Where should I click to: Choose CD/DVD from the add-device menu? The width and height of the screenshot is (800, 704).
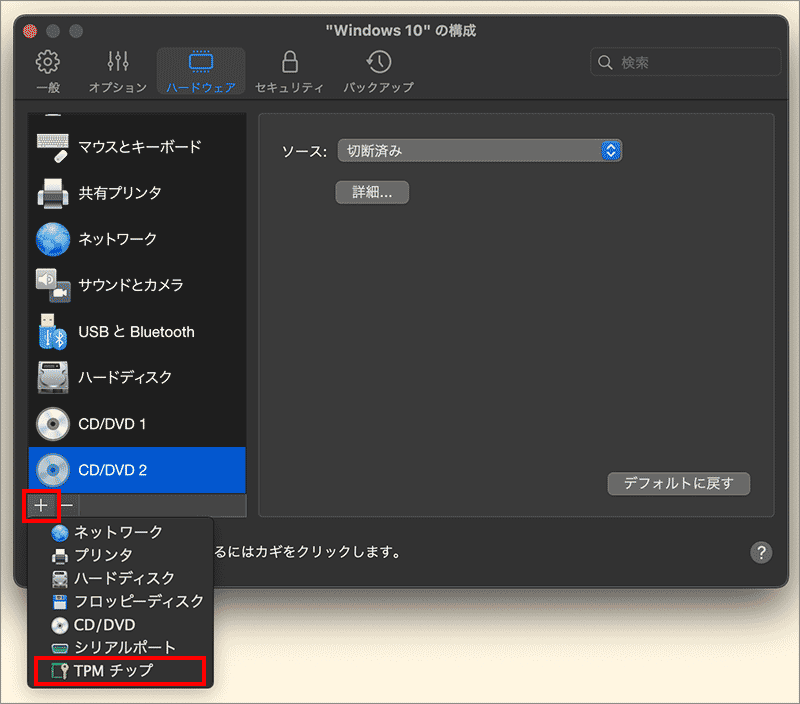coord(120,624)
